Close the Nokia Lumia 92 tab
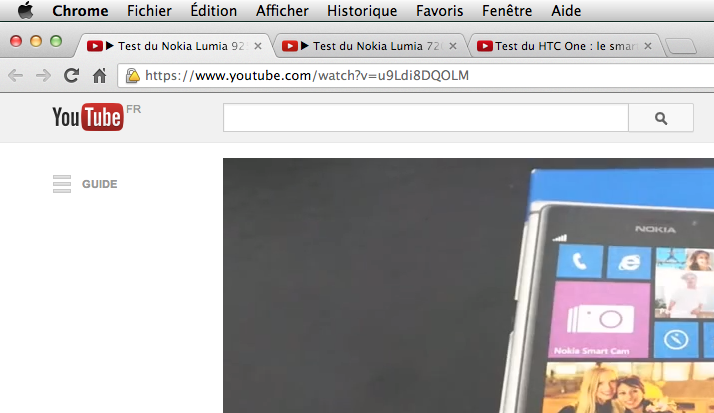 [258, 46]
